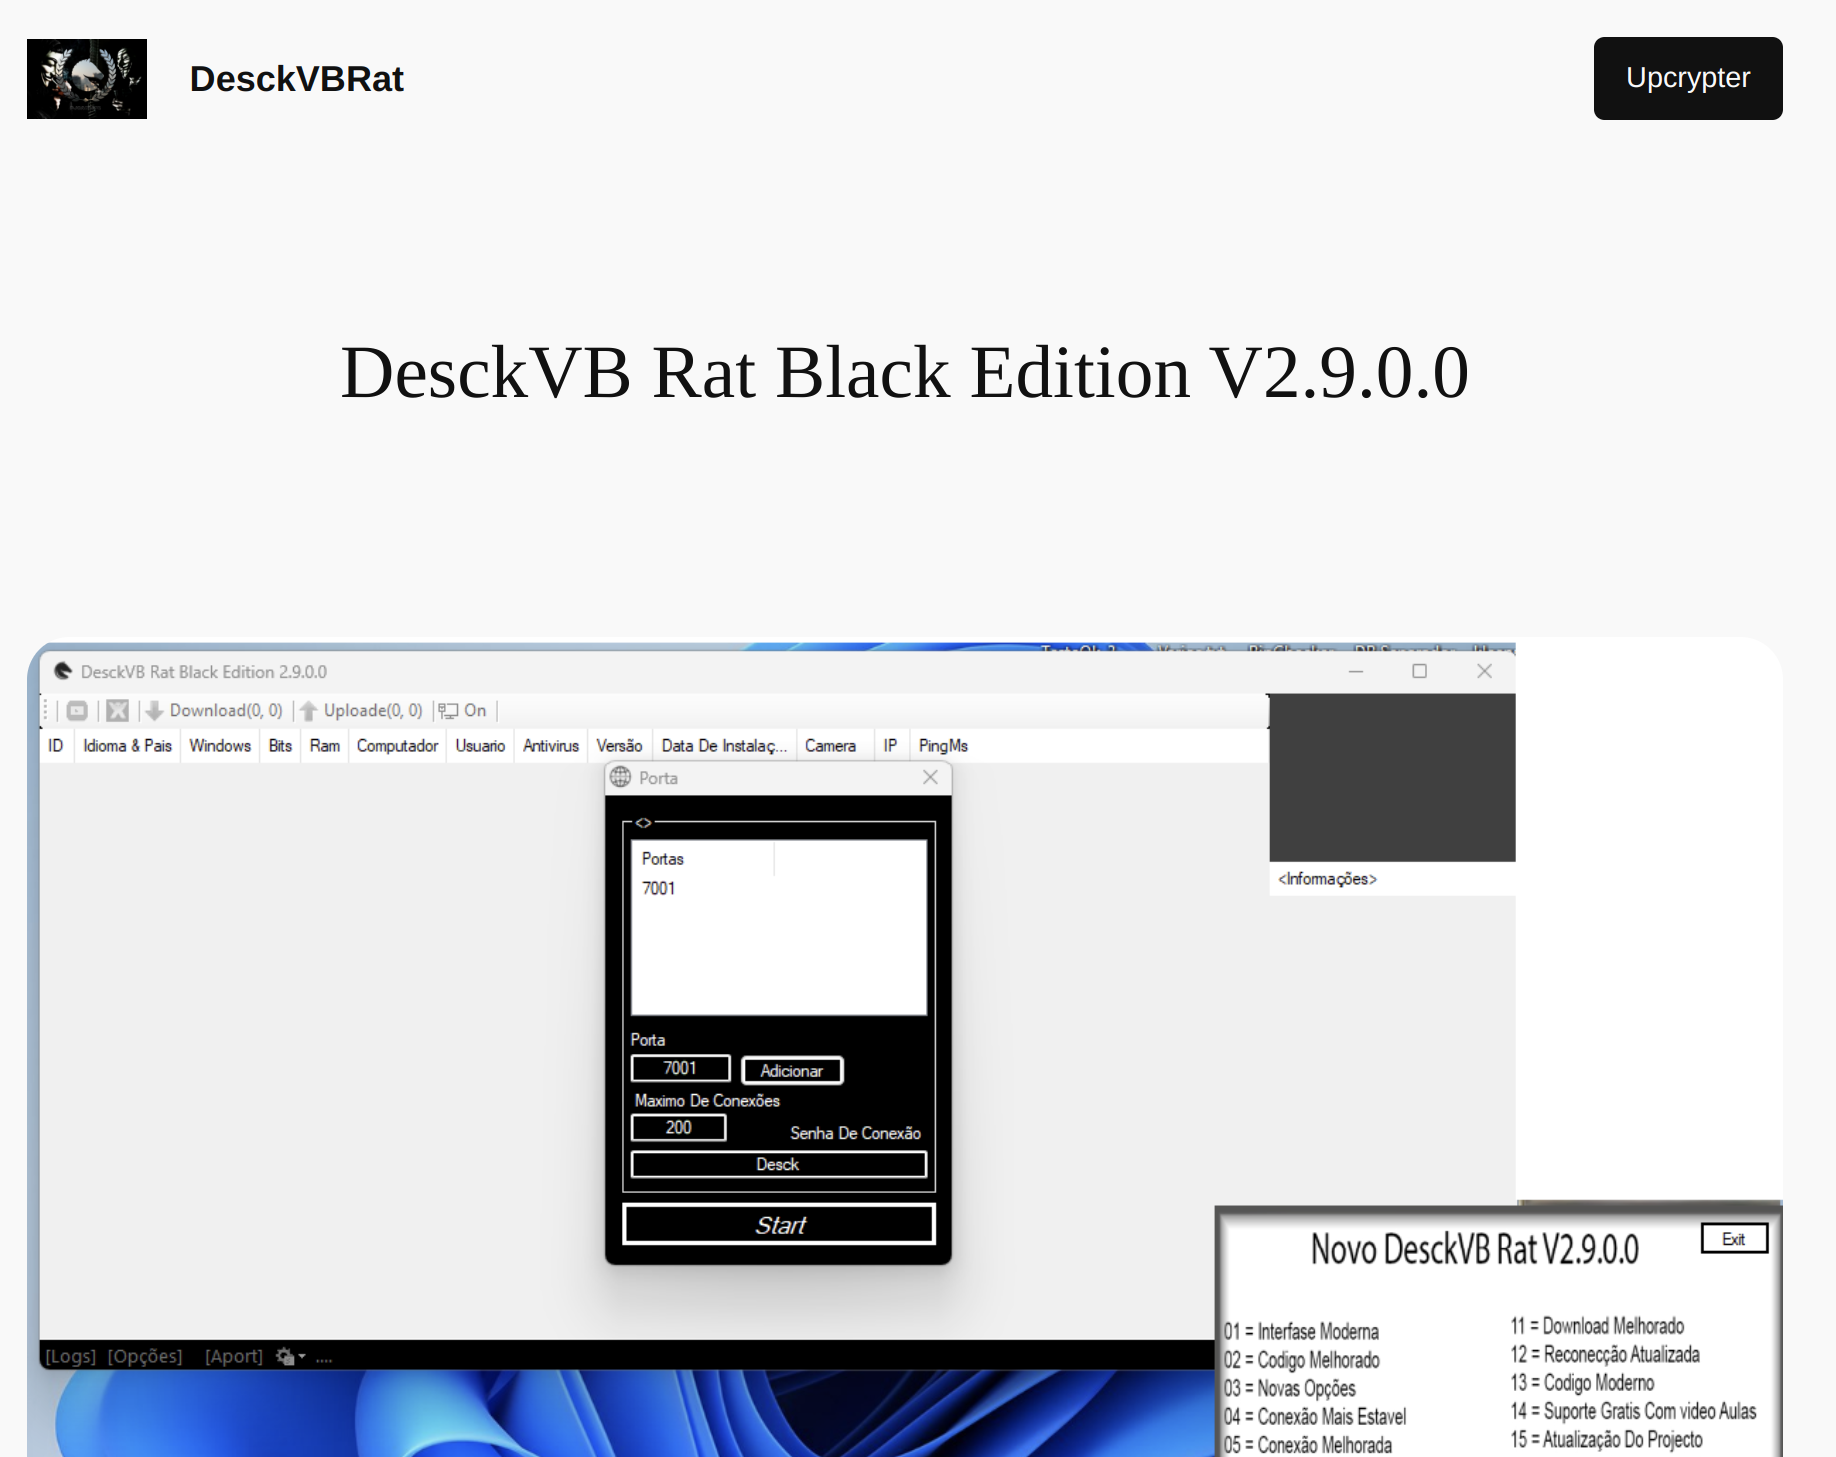The height and width of the screenshot is (1457, 1836).
Task: Select the Ram column header
Action: point(325,746)
